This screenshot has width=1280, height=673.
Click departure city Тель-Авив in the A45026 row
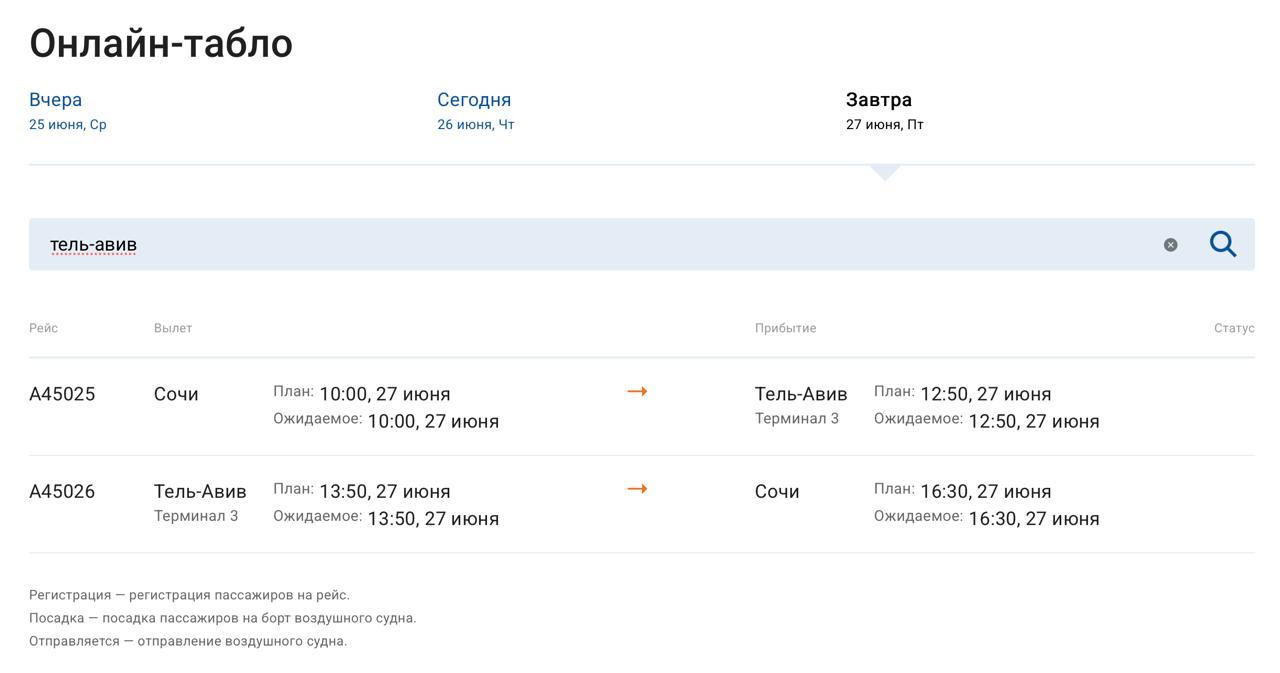coord(200,492)
